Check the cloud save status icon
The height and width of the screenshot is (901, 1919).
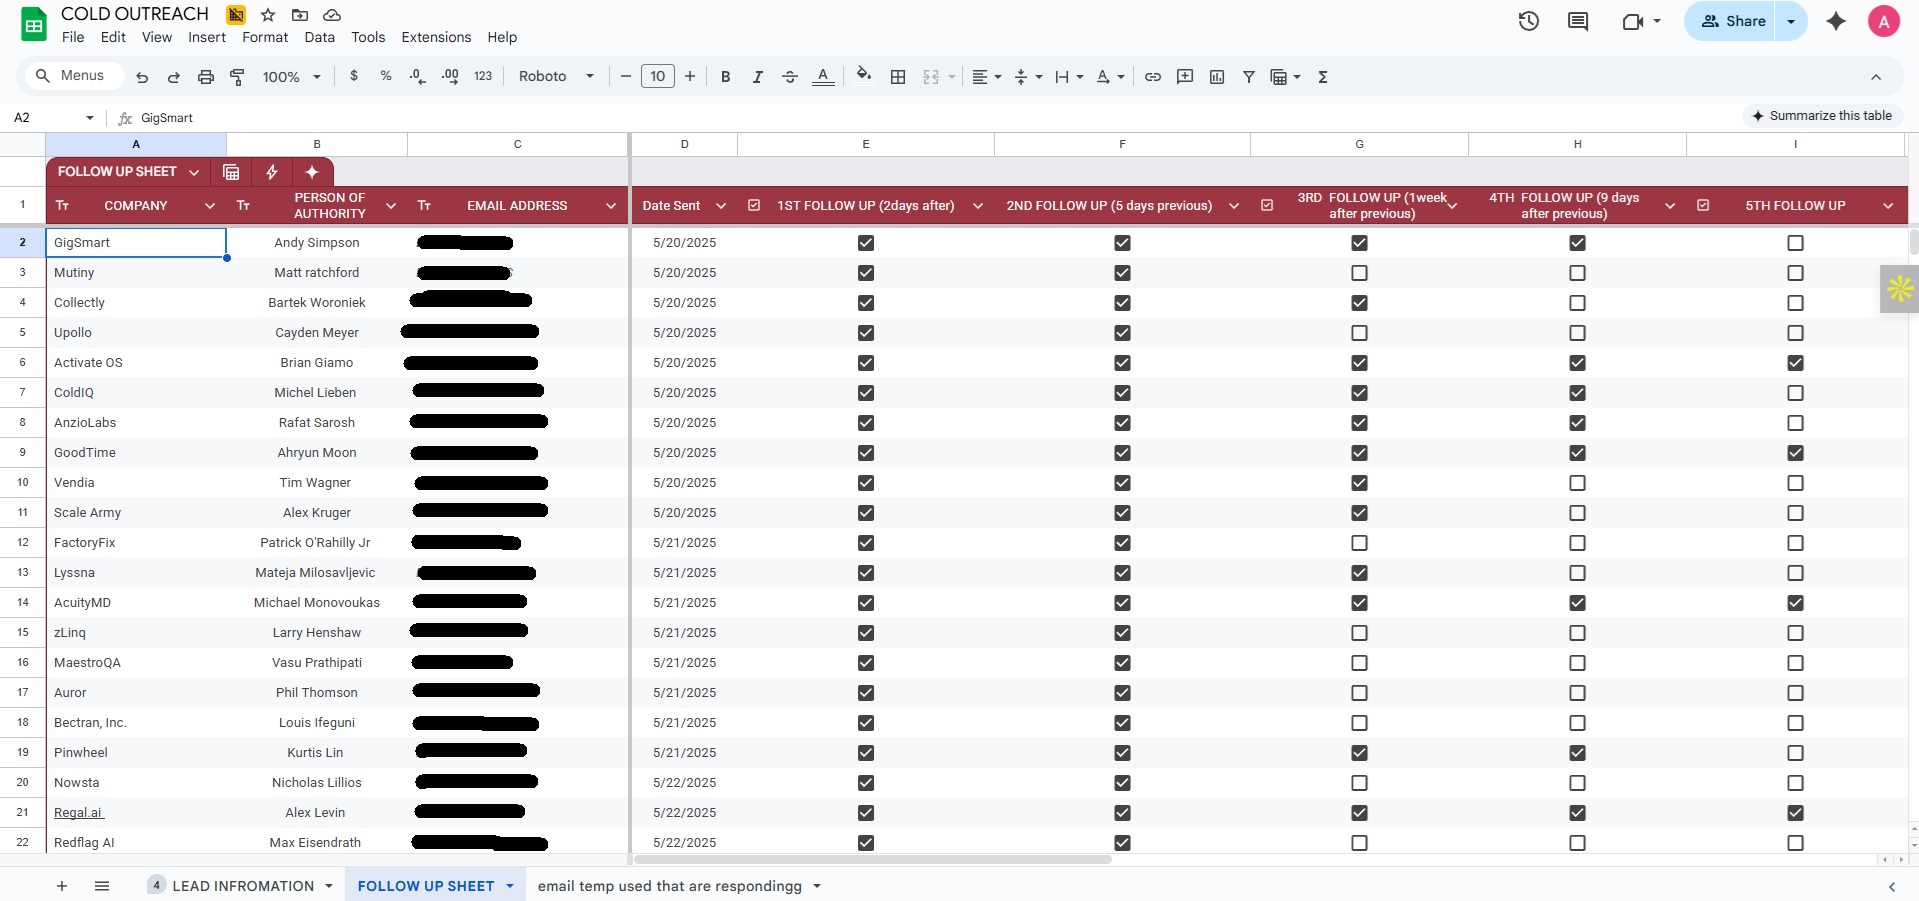tap(332, 15)
